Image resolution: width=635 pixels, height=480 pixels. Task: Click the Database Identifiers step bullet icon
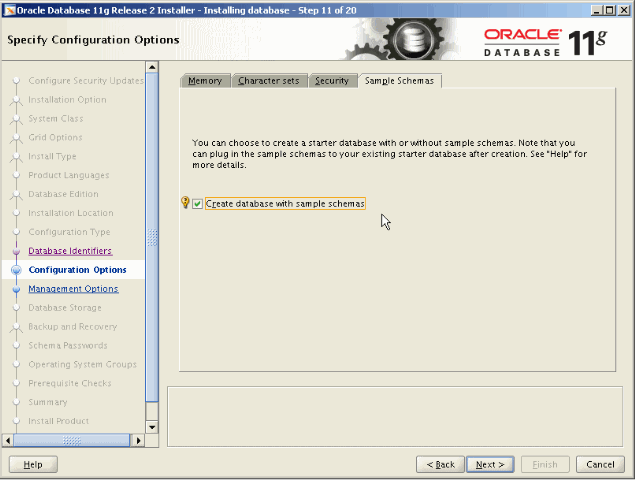(16, 252)
